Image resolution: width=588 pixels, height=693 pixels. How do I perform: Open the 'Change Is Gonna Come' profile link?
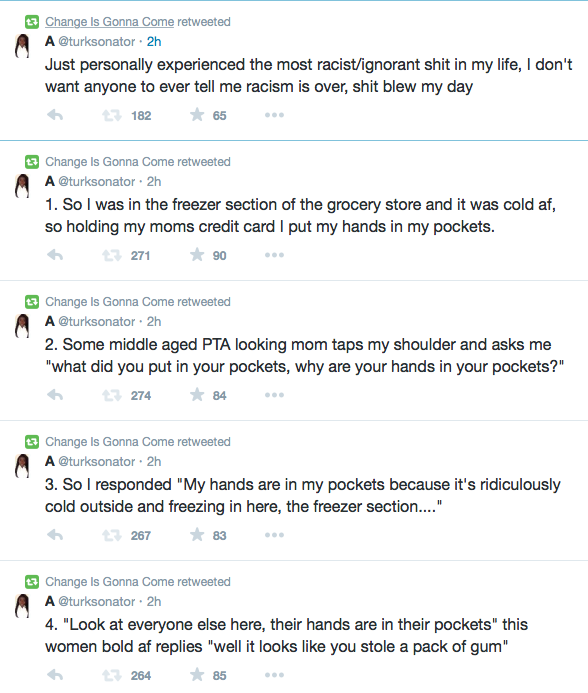[110, 22]
